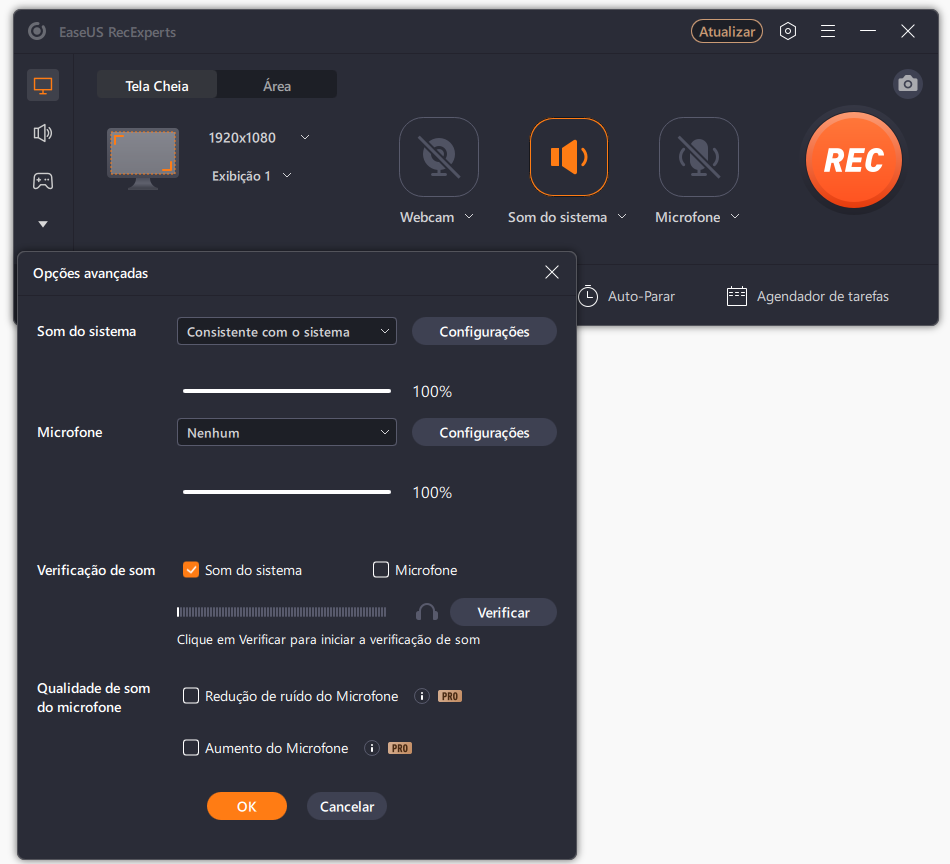
Task: Click PRO badge beside Aumento do Microfone
Action: pos(400,748)
